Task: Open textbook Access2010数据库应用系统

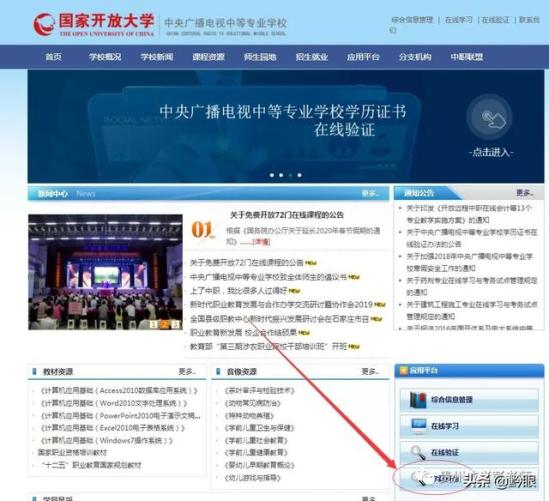Action: tap(119, 391)
